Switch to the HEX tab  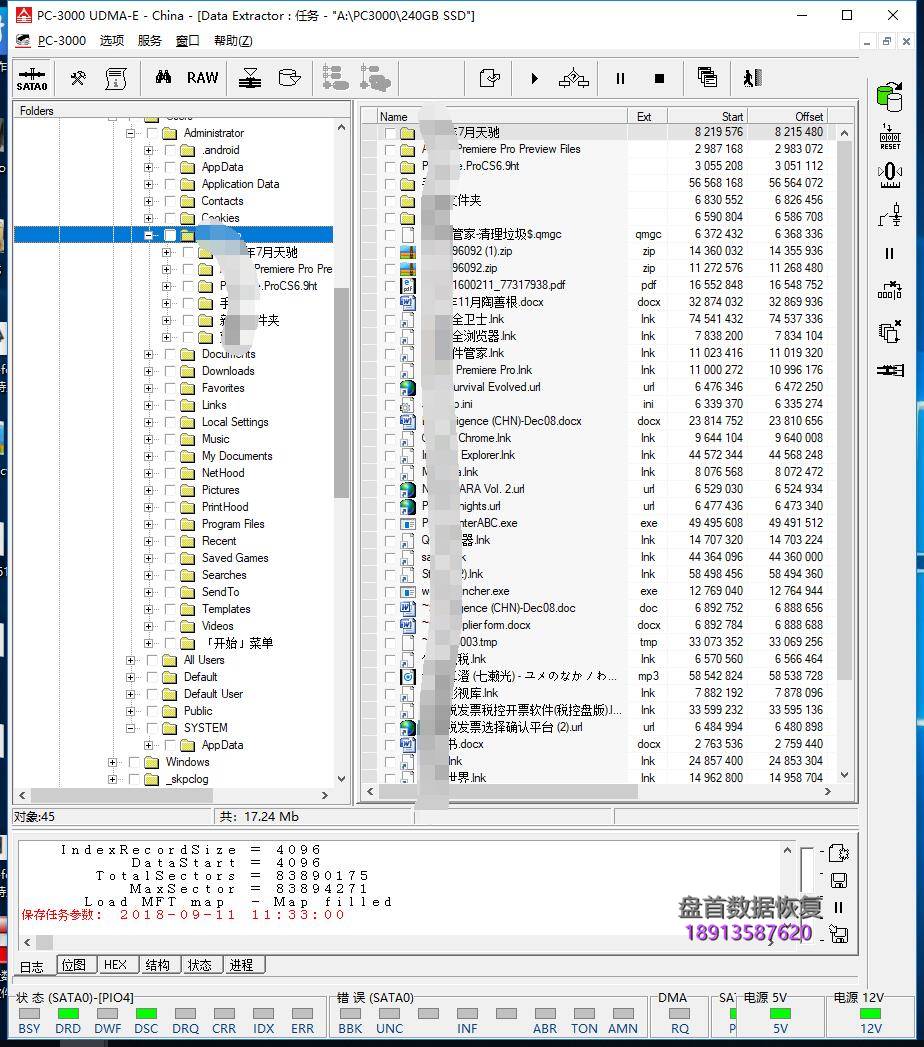pyautogui.click(x=115, y=965)
